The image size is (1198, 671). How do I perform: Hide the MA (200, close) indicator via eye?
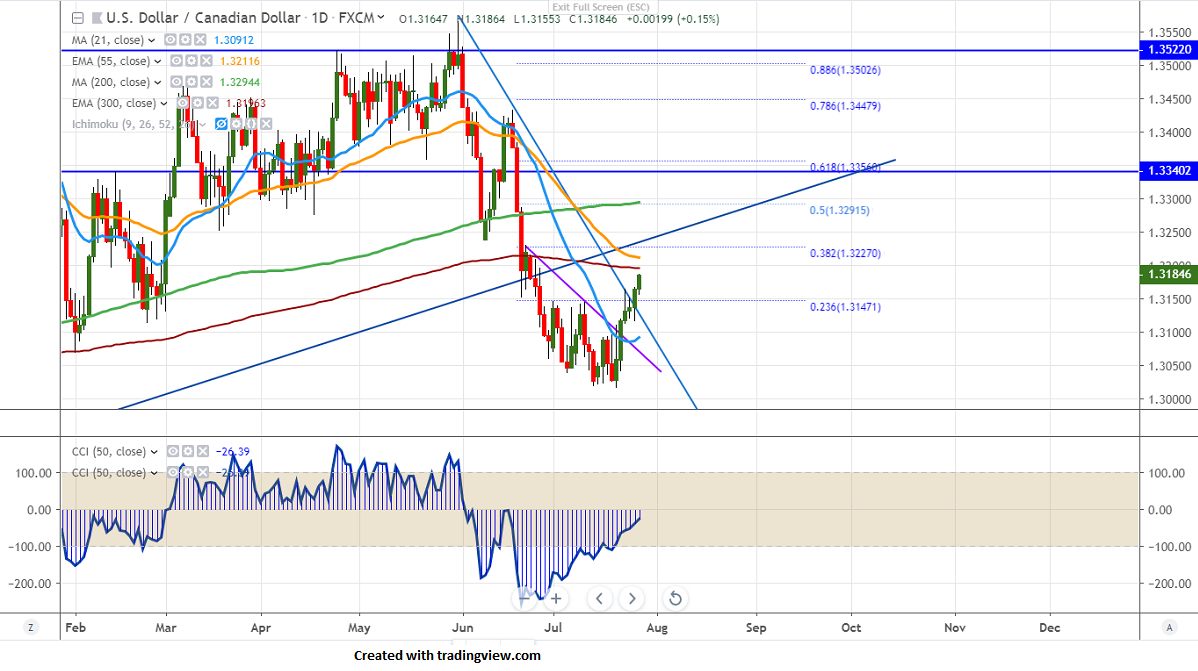coord(176,82)
